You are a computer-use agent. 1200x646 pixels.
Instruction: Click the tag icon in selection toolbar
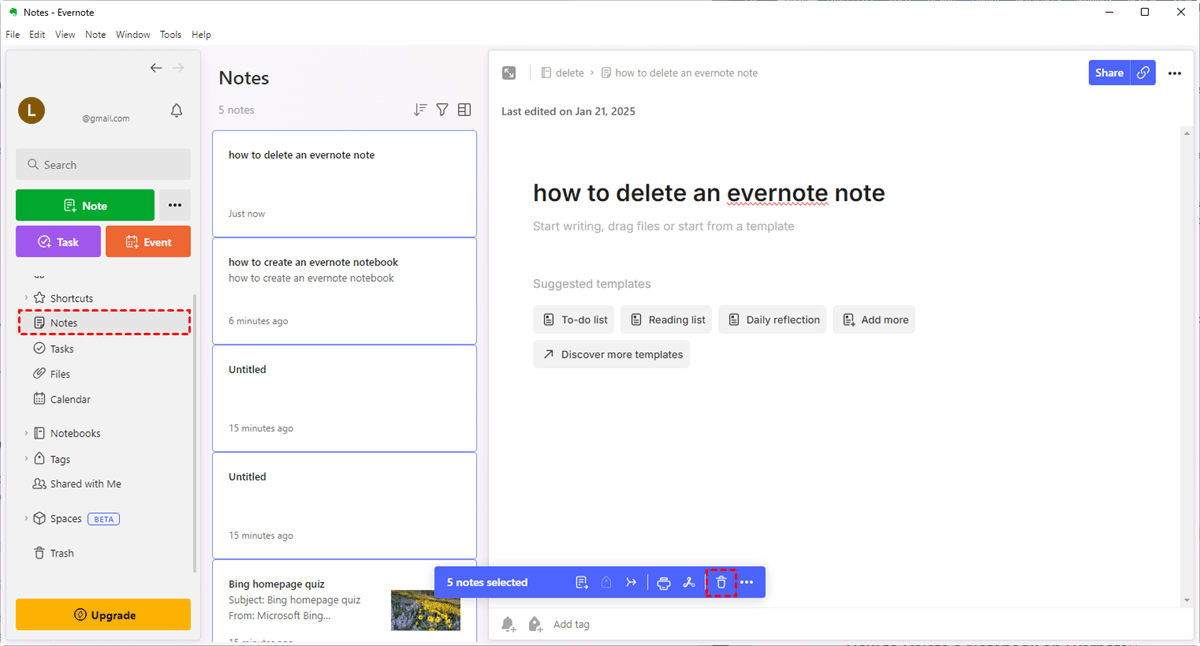(x=606, y=582)
